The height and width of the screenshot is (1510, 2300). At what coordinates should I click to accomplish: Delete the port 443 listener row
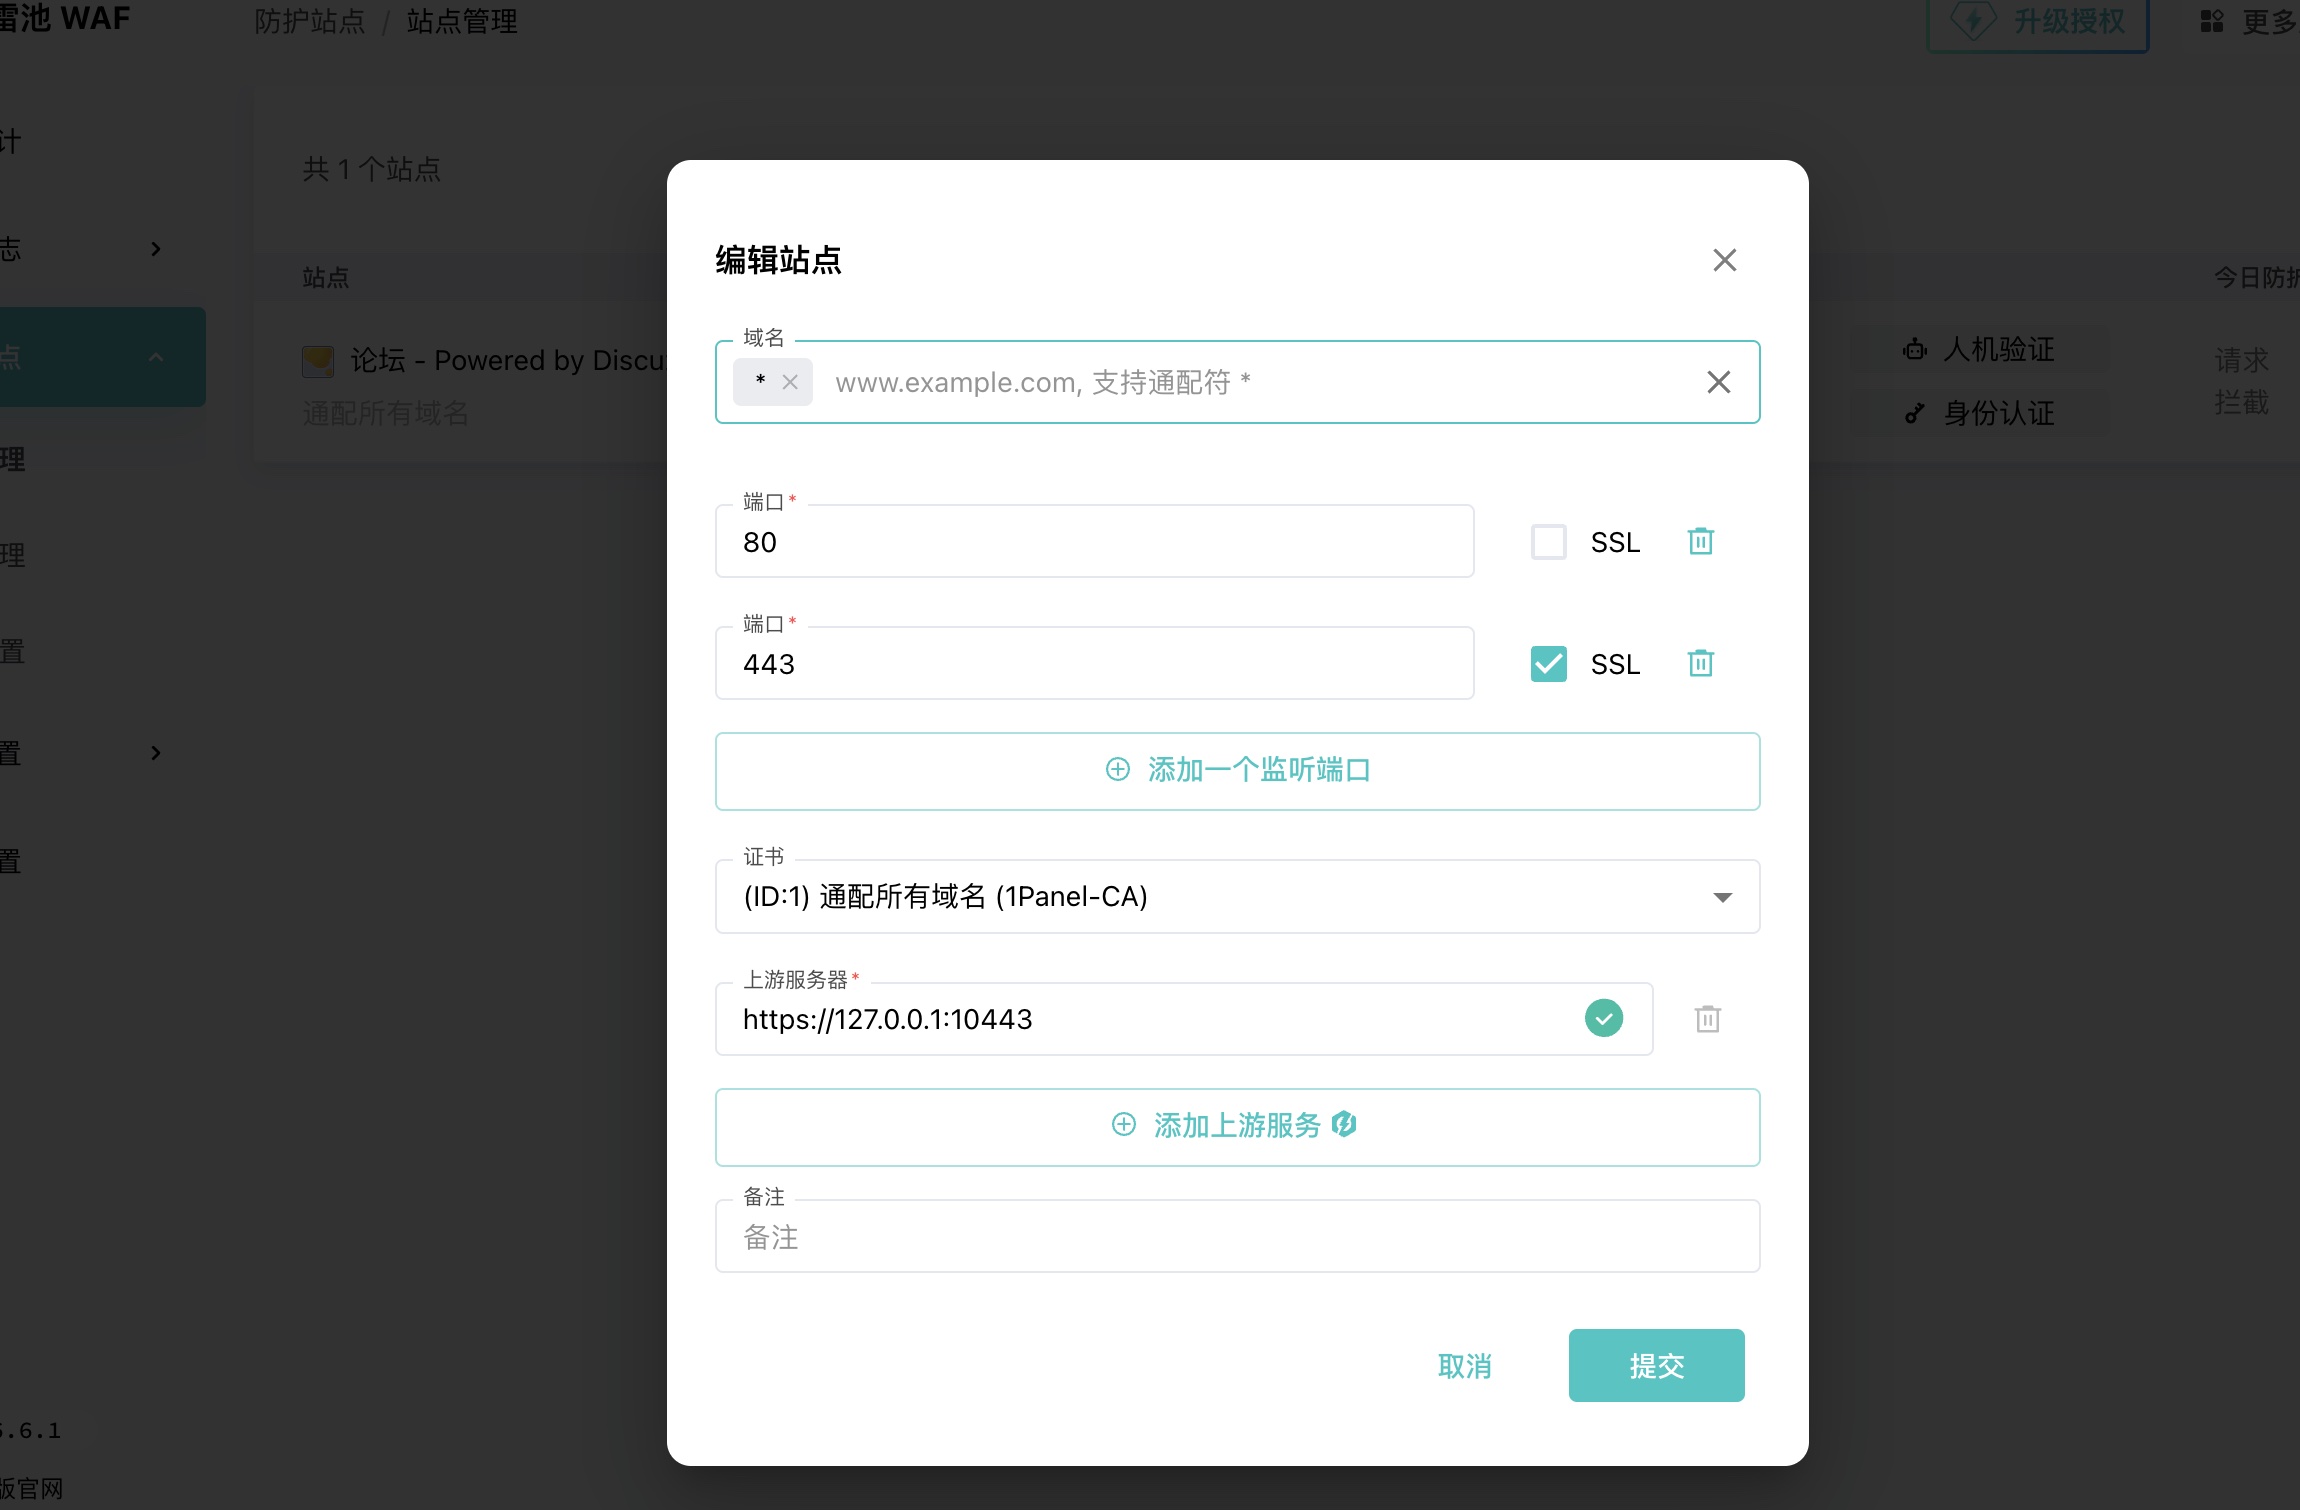(1700, 663)
